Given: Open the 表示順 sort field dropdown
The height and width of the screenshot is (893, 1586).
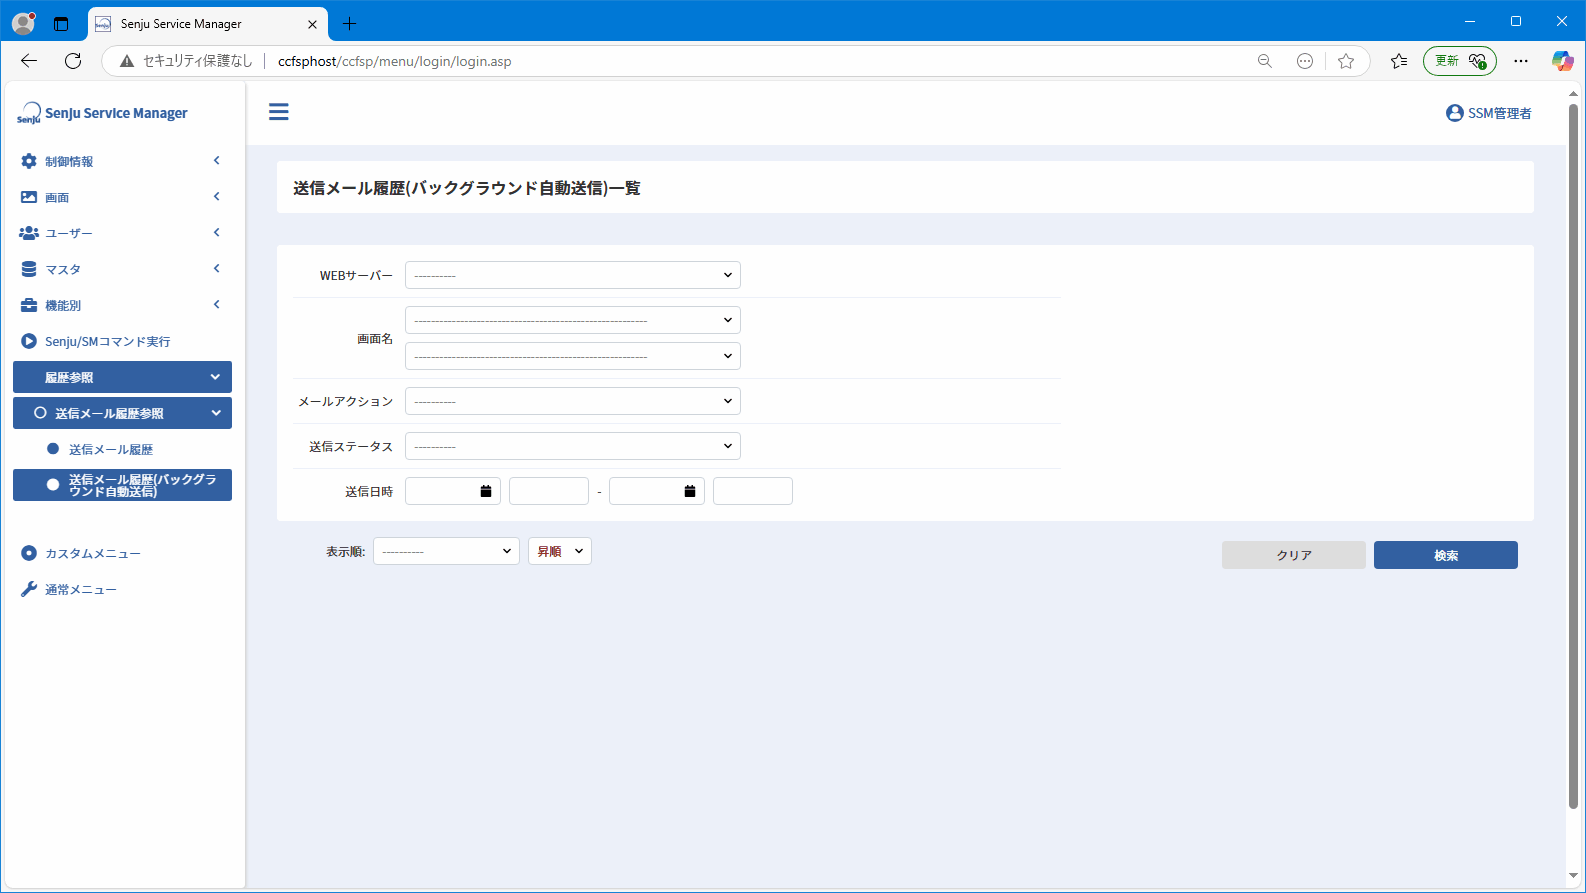Looking at the screenshot, I should [446, 551].
